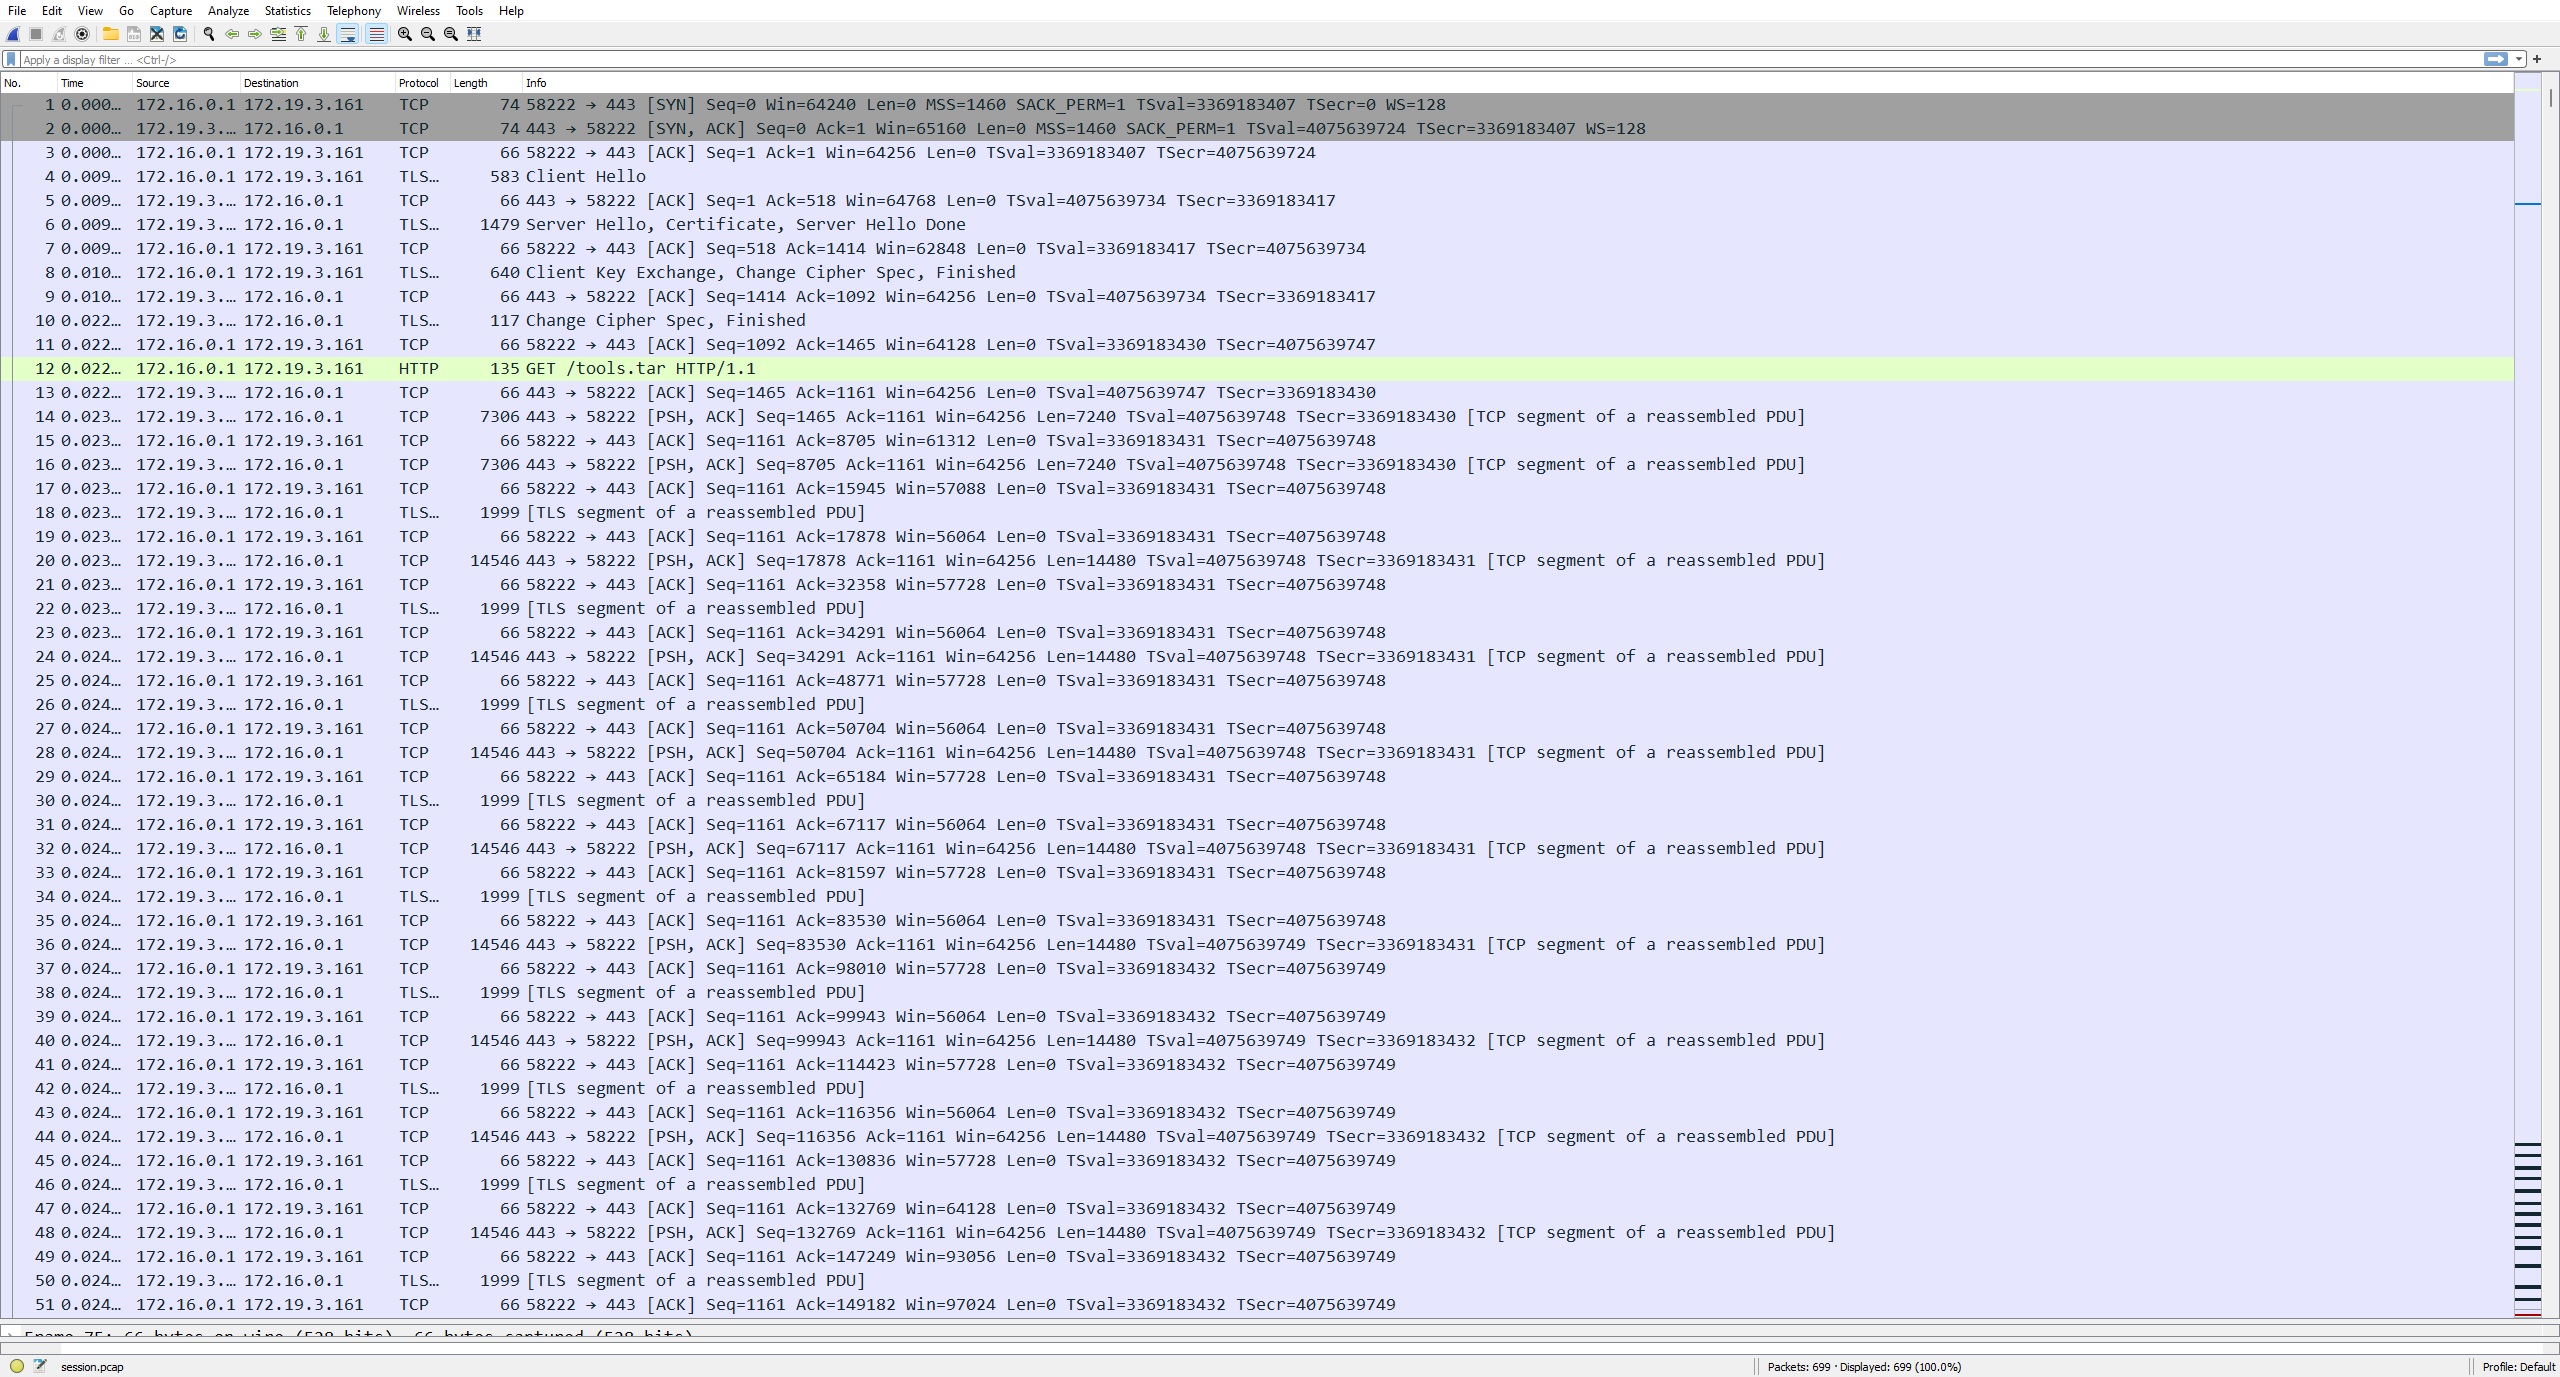This screenshot has height=1377, width=2560.
Task: Click the session.pcap file name in the status bar
Action: 92,1367
